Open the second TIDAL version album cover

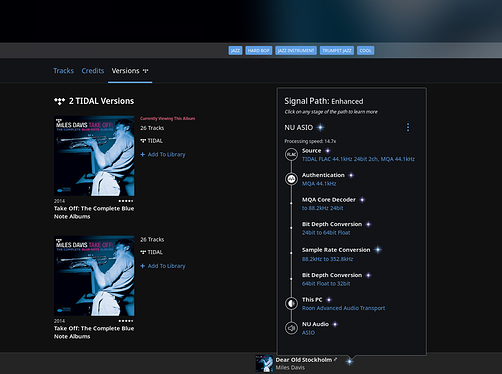(x=94, y=276)
